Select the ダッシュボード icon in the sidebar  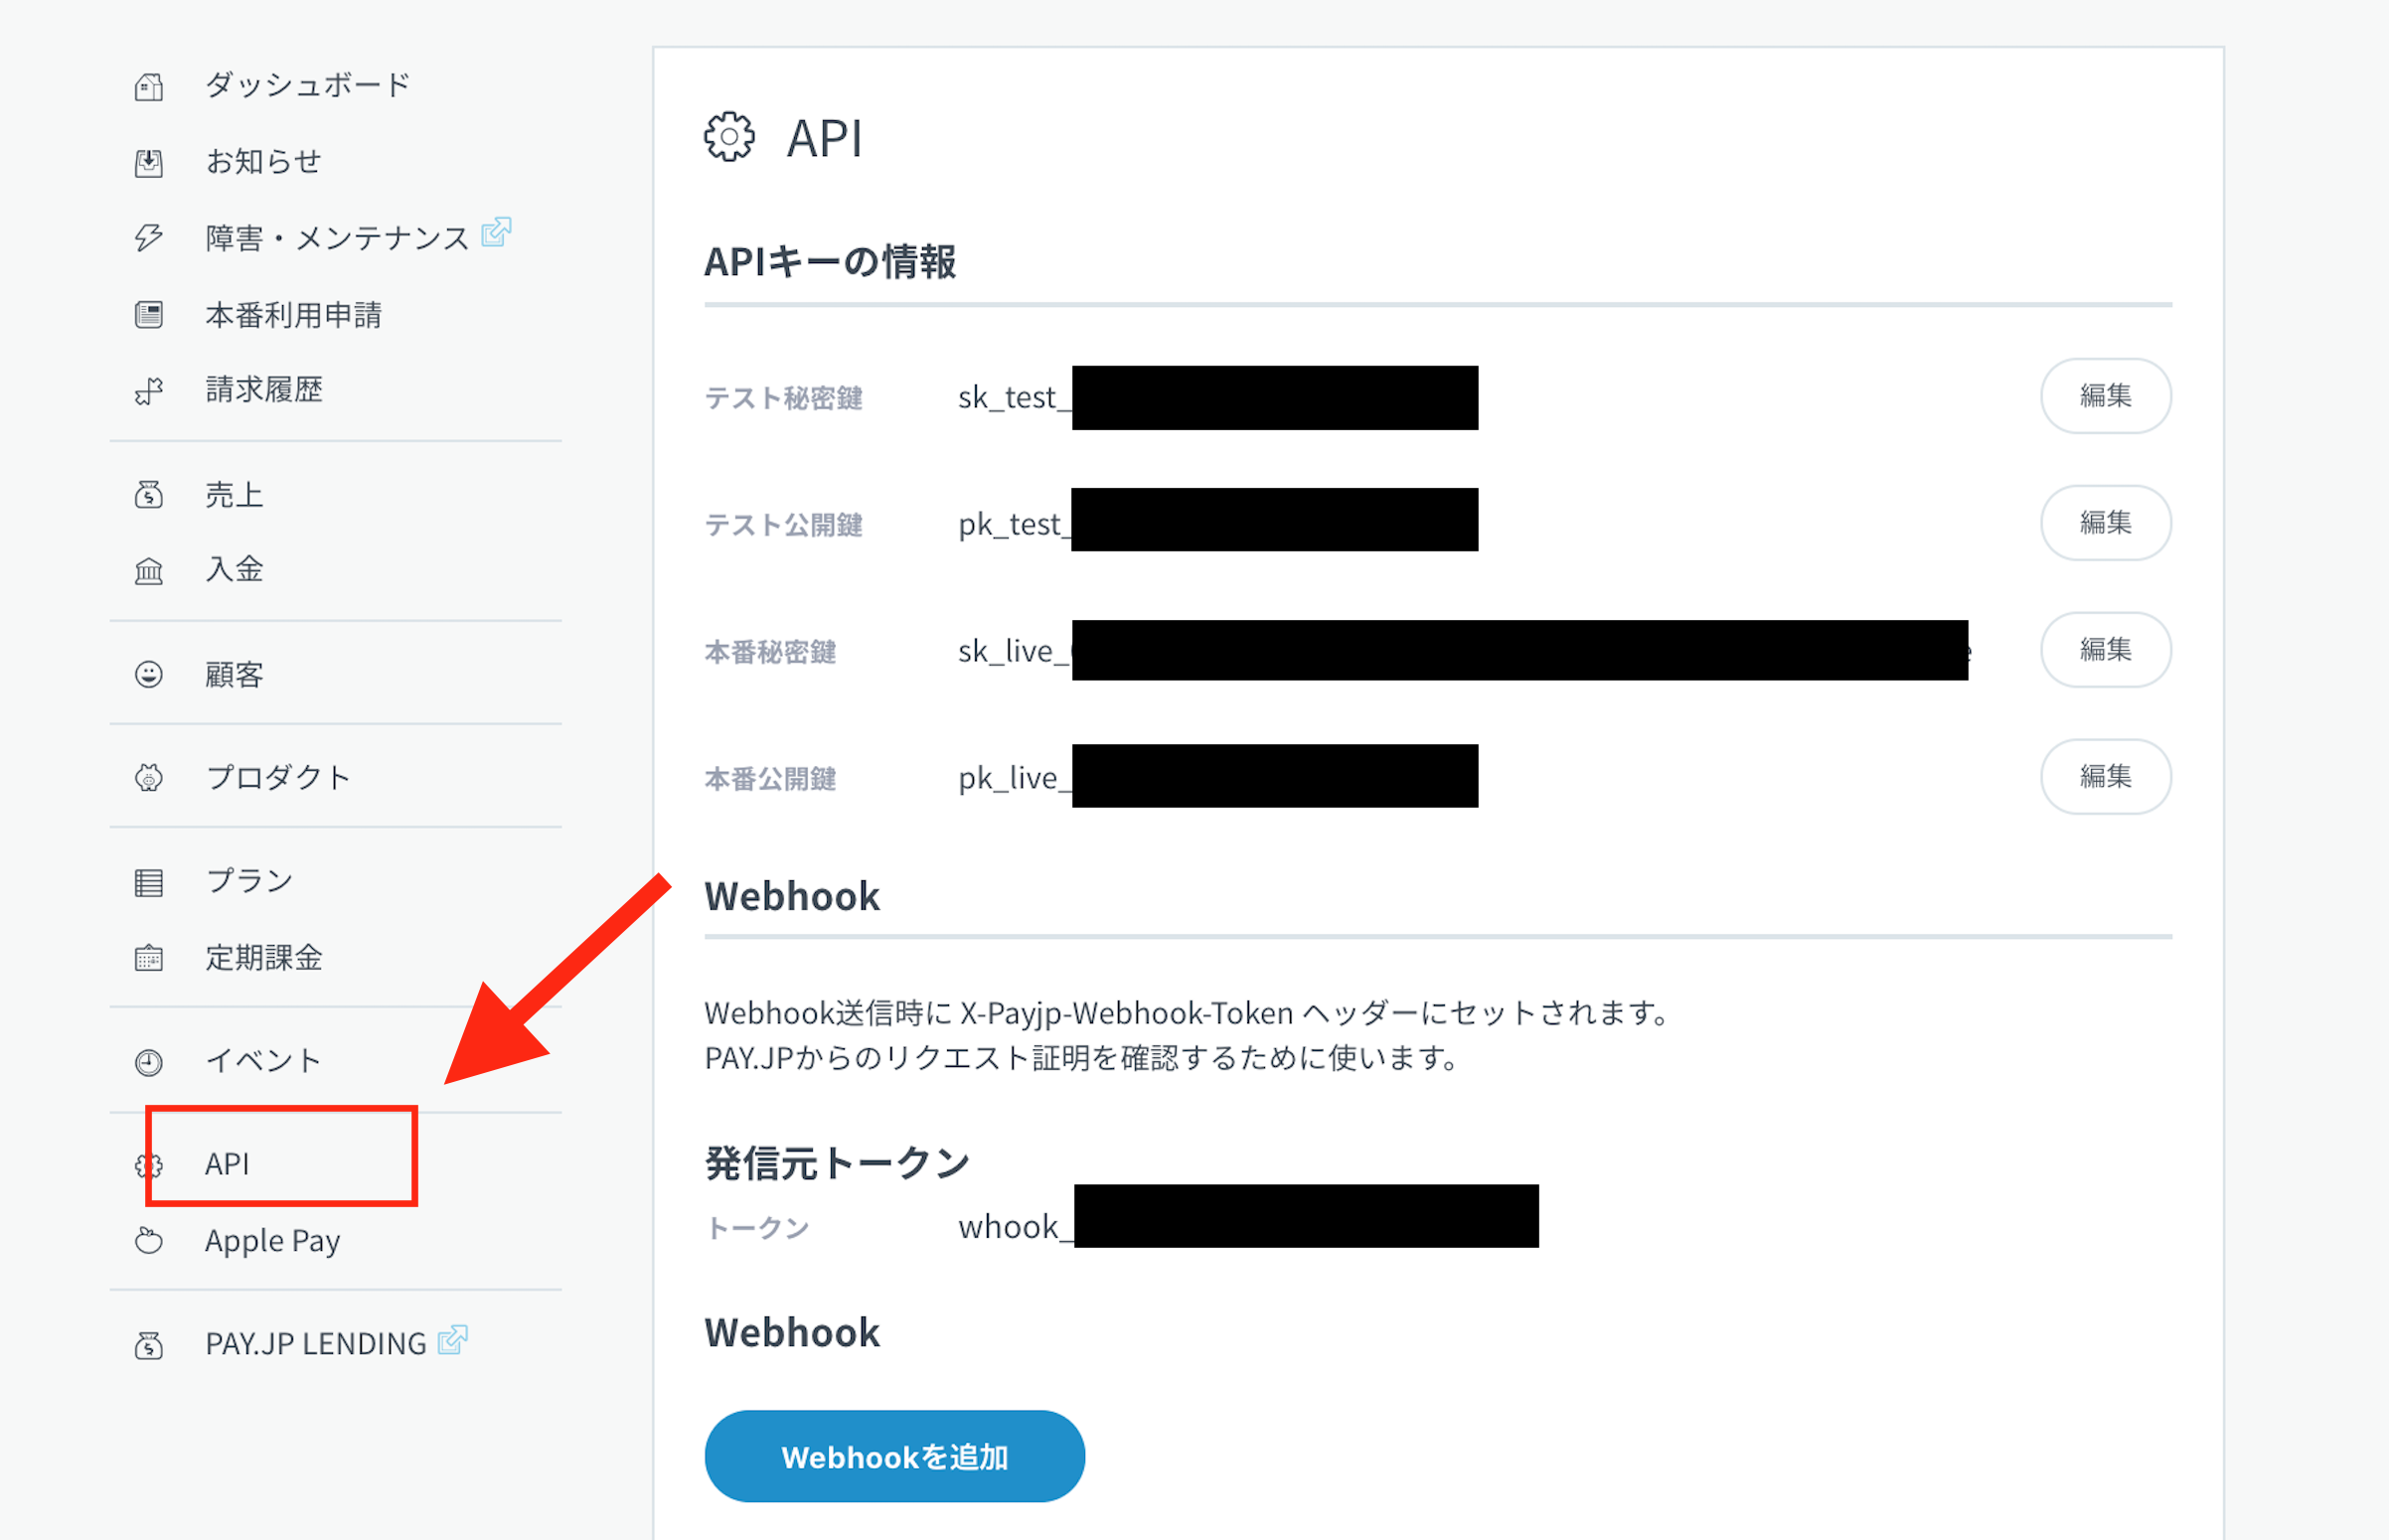pyautogui.click(x=148, y=86)
